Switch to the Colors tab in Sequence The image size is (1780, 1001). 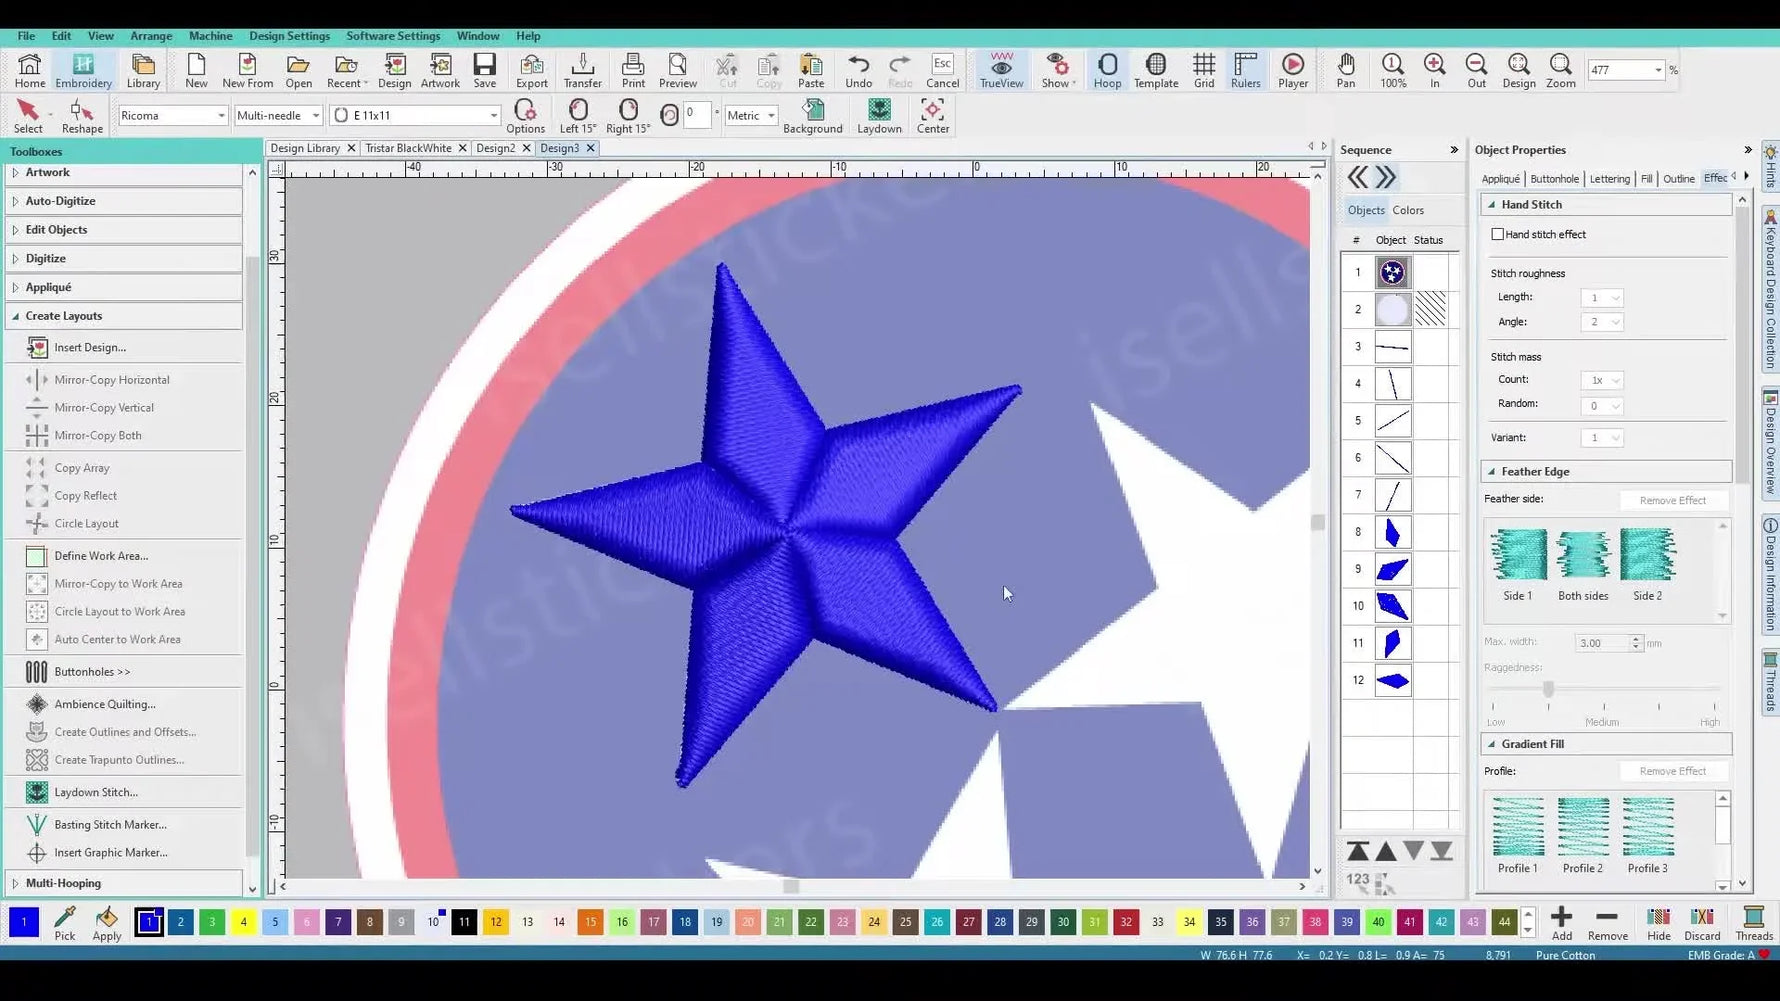(1408, 210)
